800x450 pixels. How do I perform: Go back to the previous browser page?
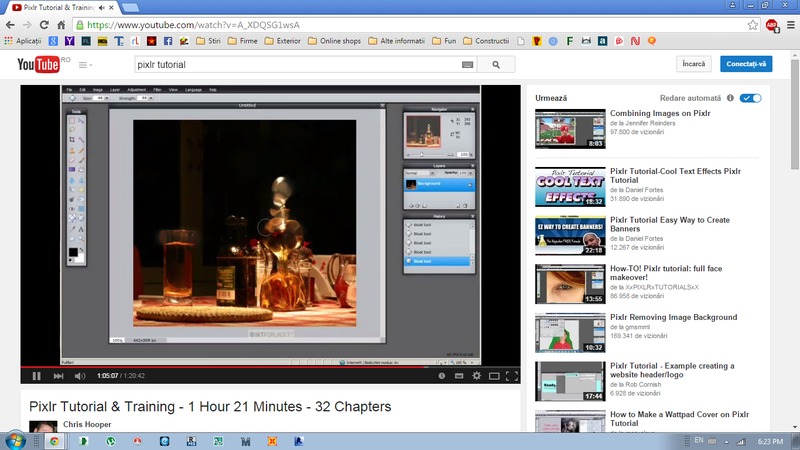pyautogui.click(x=10, y=25)
